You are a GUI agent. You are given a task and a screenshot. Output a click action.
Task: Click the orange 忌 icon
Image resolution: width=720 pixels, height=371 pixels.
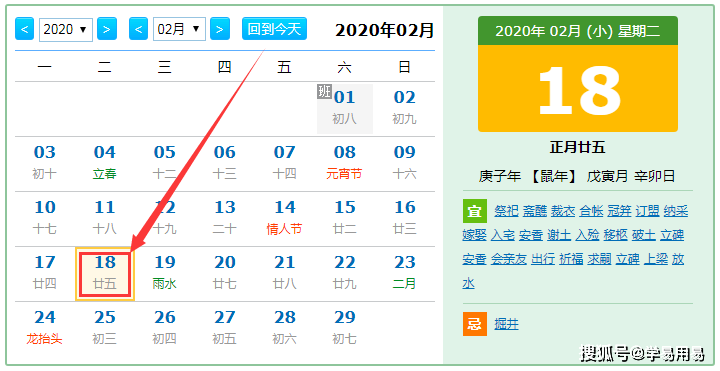pyautogui.click(x=474, y=324)
